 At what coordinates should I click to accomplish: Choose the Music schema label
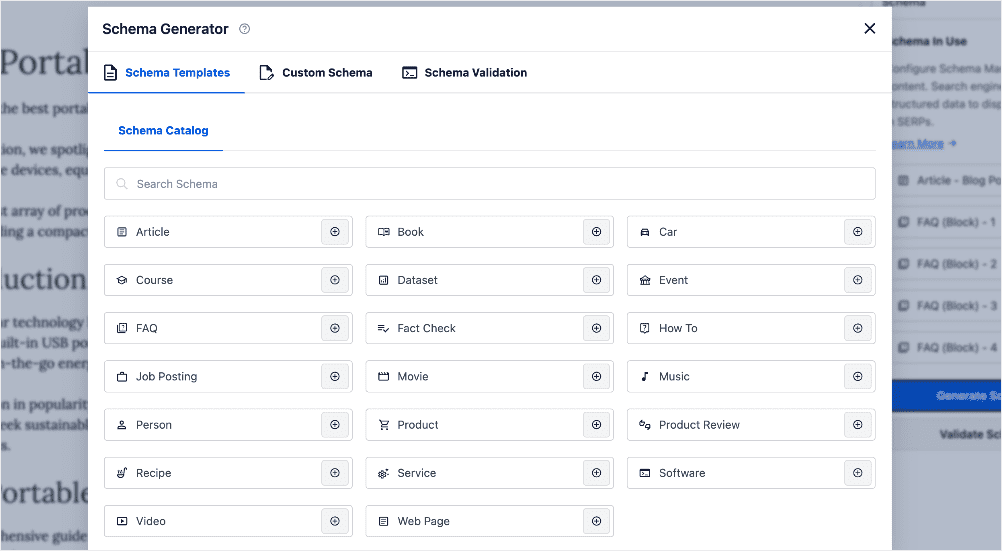[674, 376]
